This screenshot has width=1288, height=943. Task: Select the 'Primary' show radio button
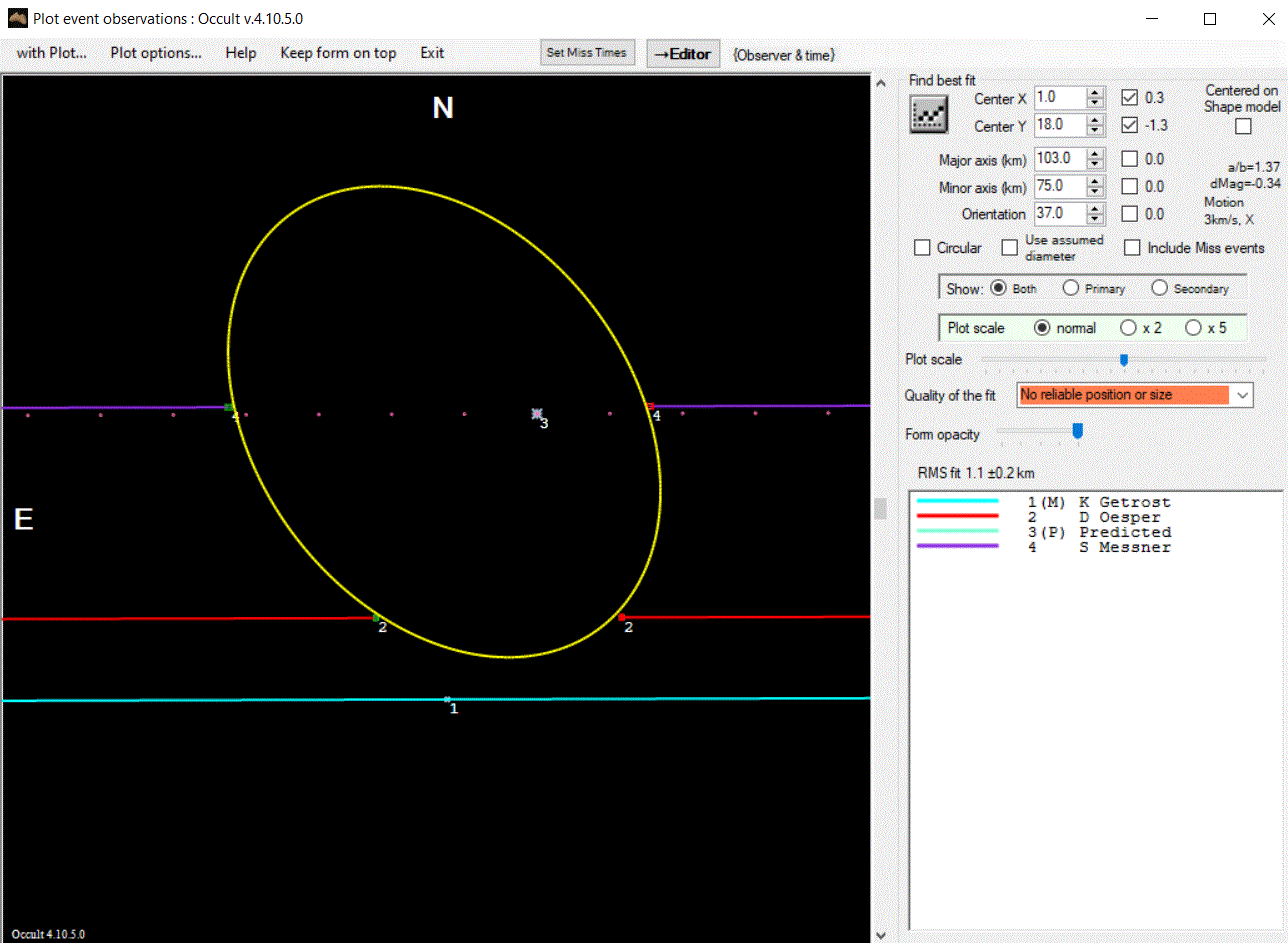point(1071,288)
